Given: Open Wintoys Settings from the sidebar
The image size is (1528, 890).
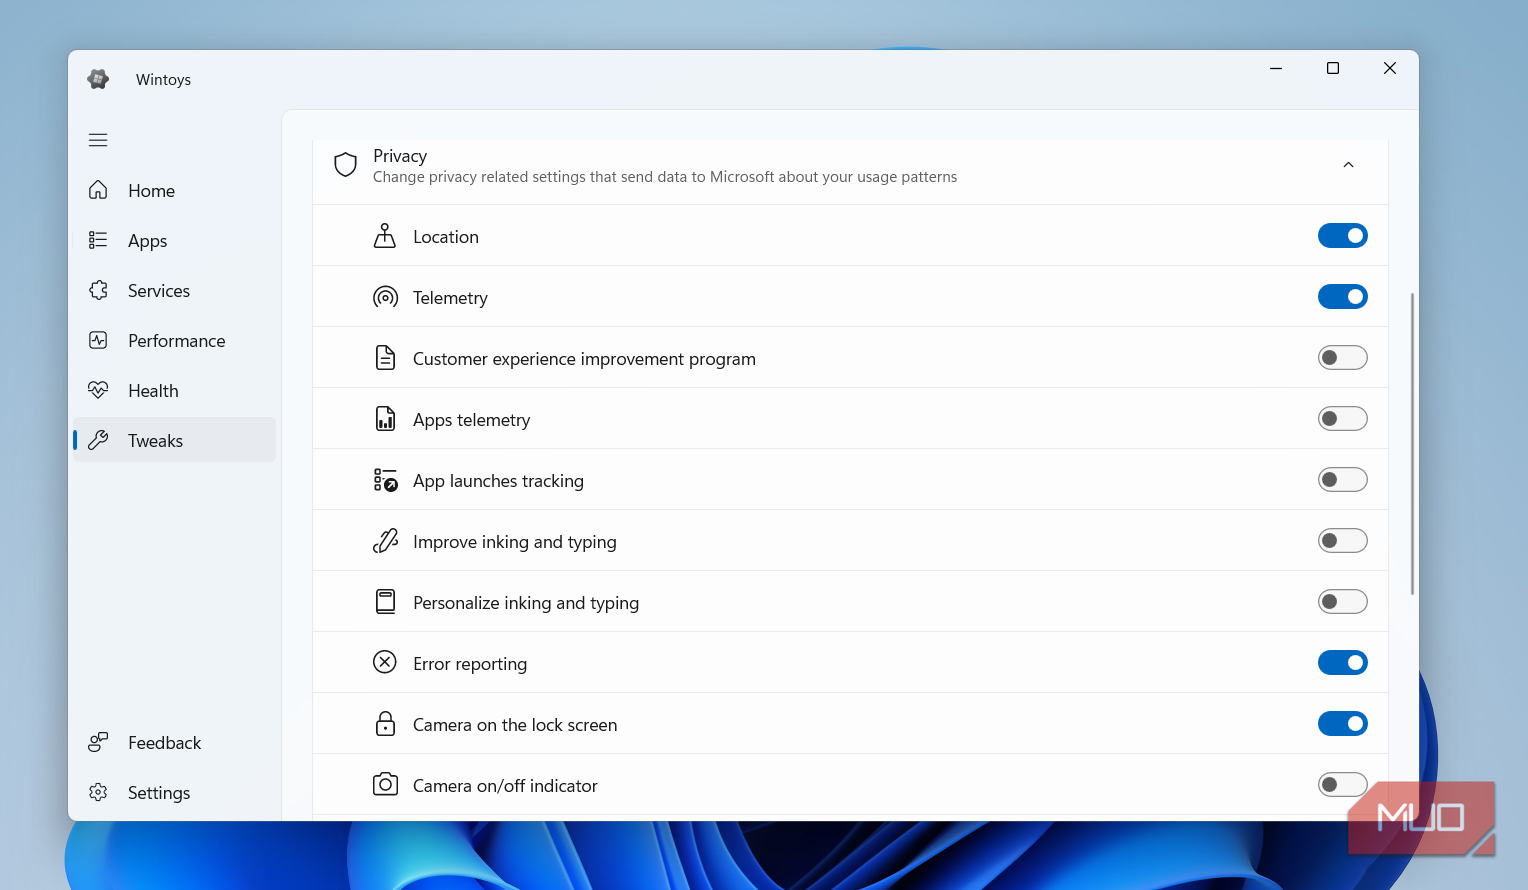Looking at the screenshot, I should [x=174, y=792].
